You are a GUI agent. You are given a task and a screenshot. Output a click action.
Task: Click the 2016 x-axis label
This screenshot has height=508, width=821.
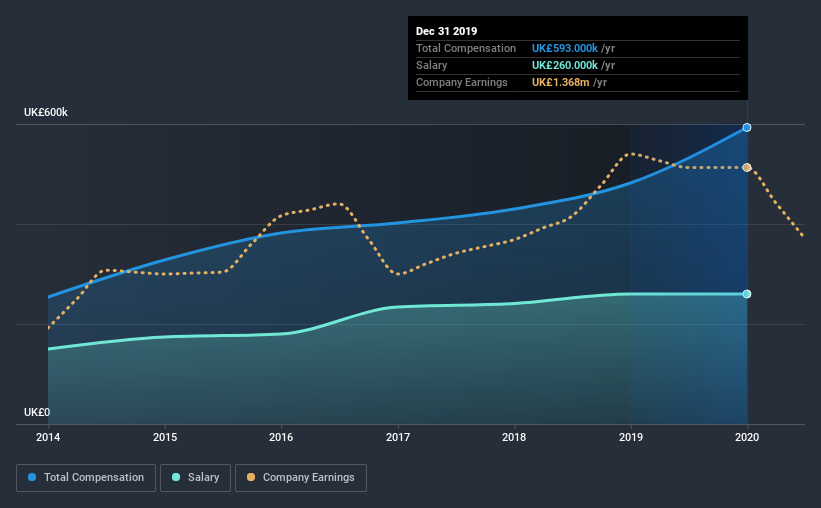pyautogui.click(x=281, y=437)
